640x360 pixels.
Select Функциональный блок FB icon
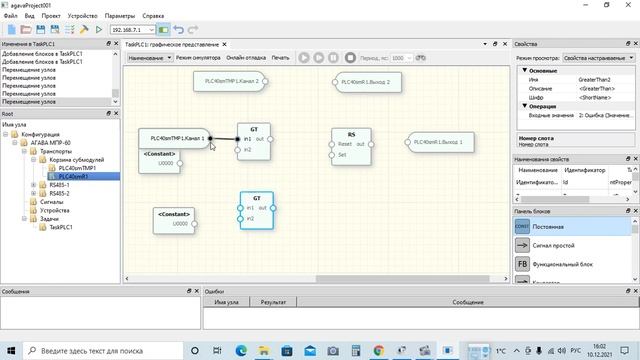tap(522, 264)
